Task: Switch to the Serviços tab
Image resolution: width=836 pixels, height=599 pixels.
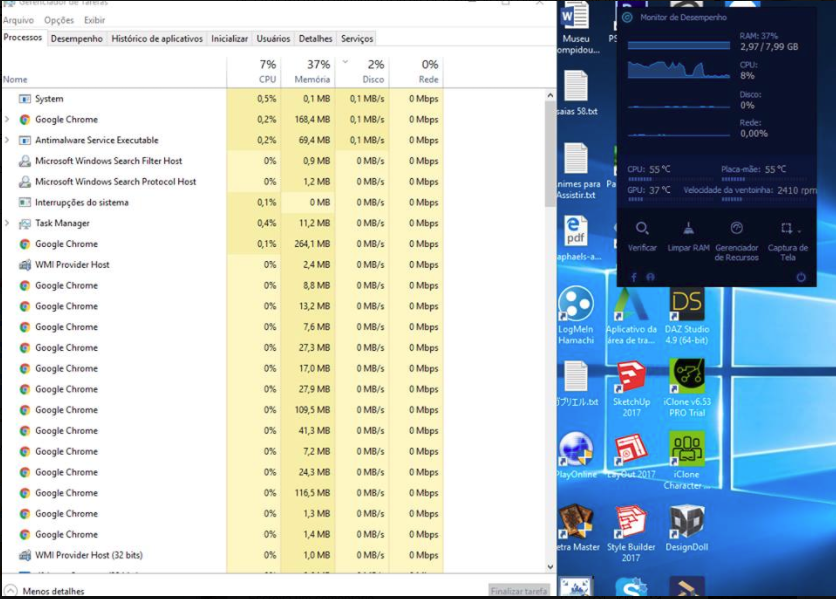Action: click(357, 38)
